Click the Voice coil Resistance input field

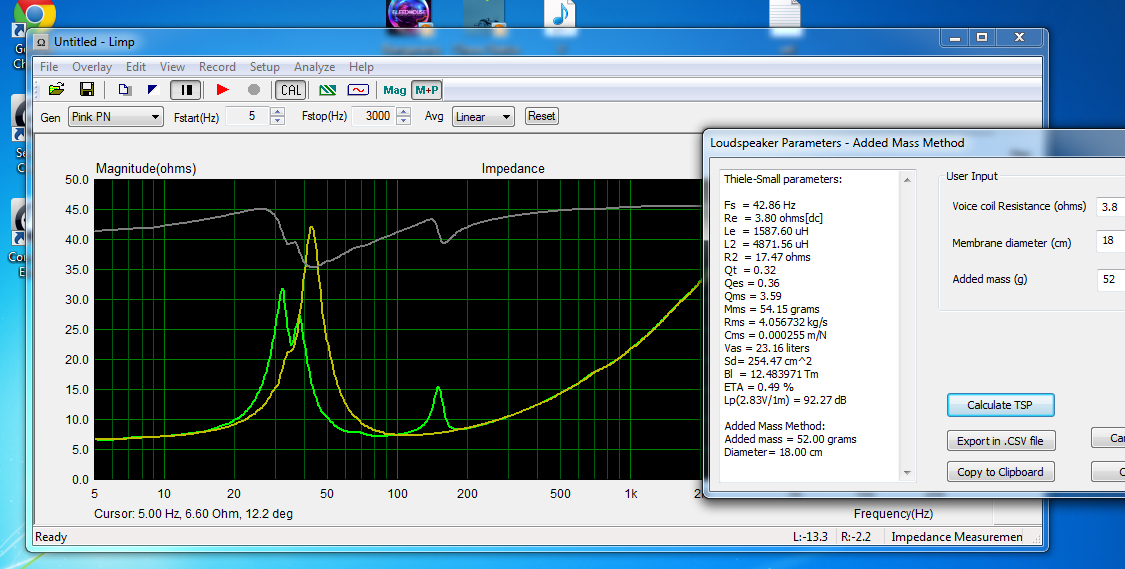click(1111, 207)
